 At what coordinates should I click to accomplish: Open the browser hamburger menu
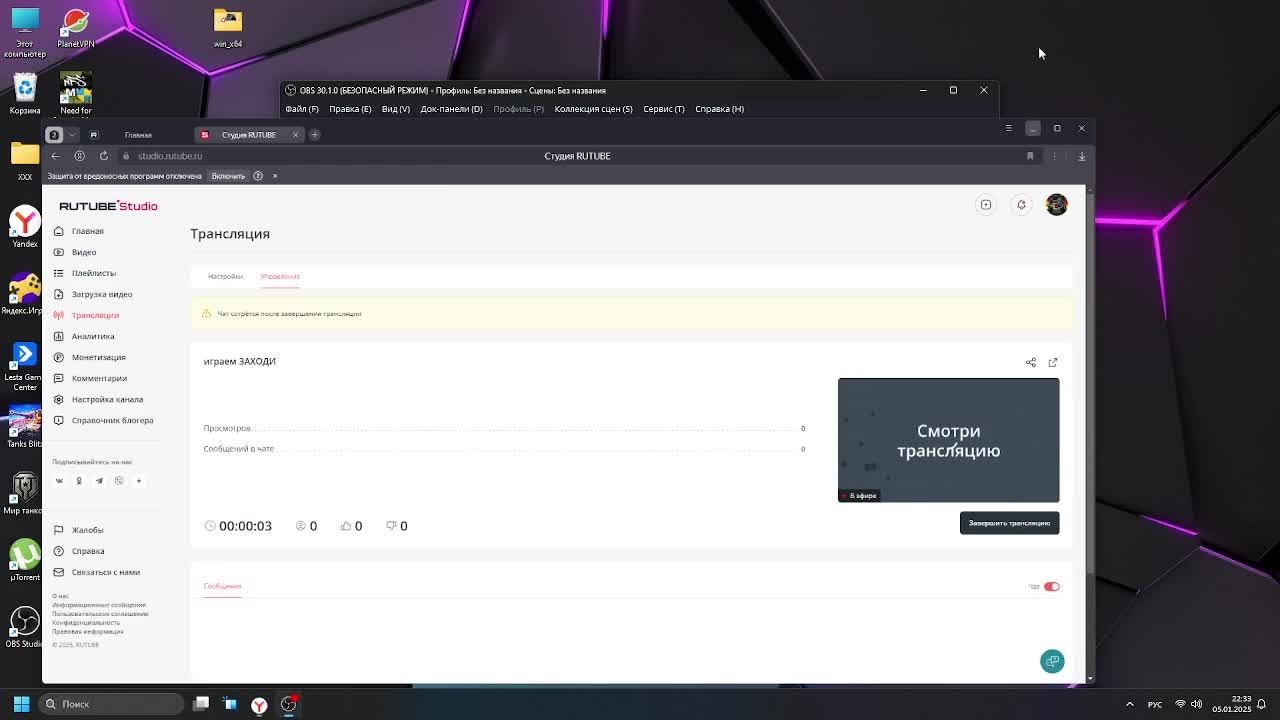click(1008, 128)
